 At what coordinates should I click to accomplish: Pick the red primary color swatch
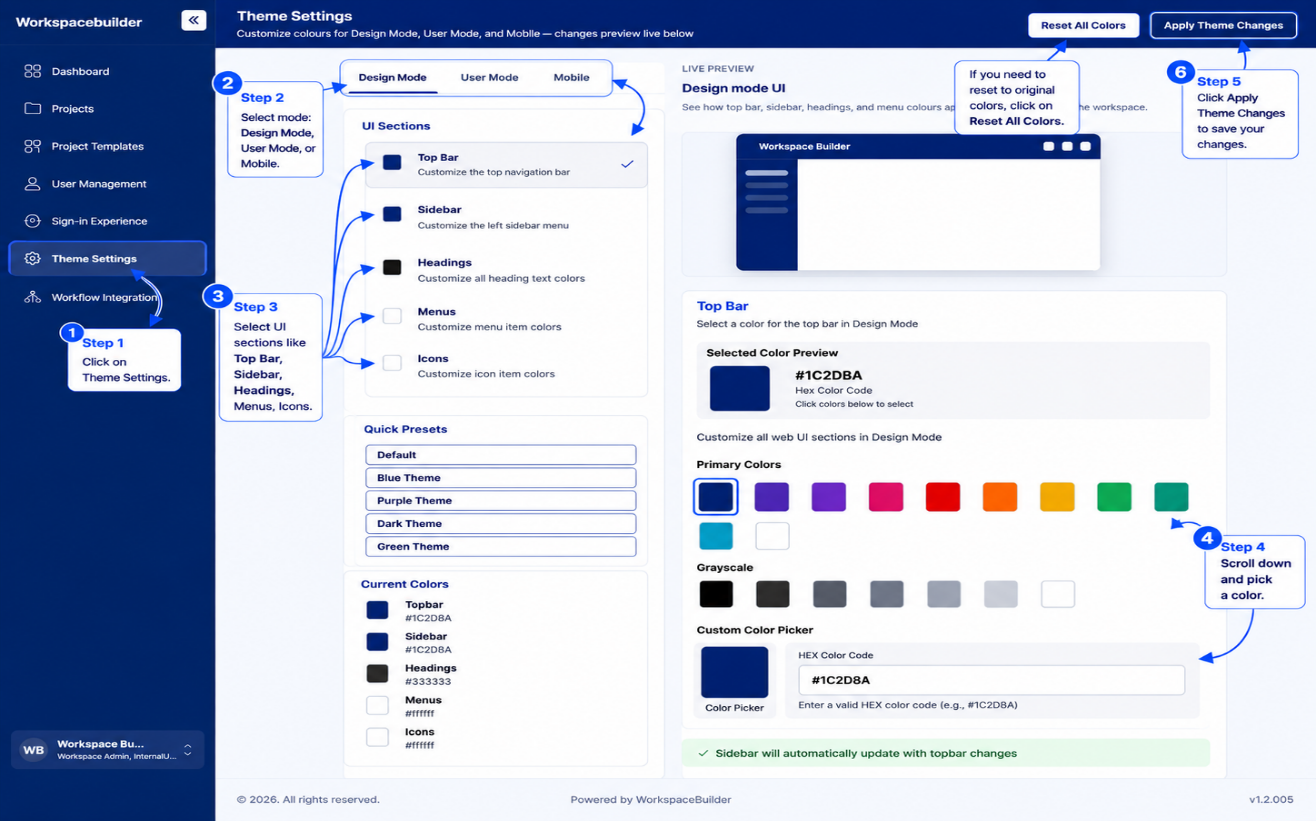(x=943, y=497)
